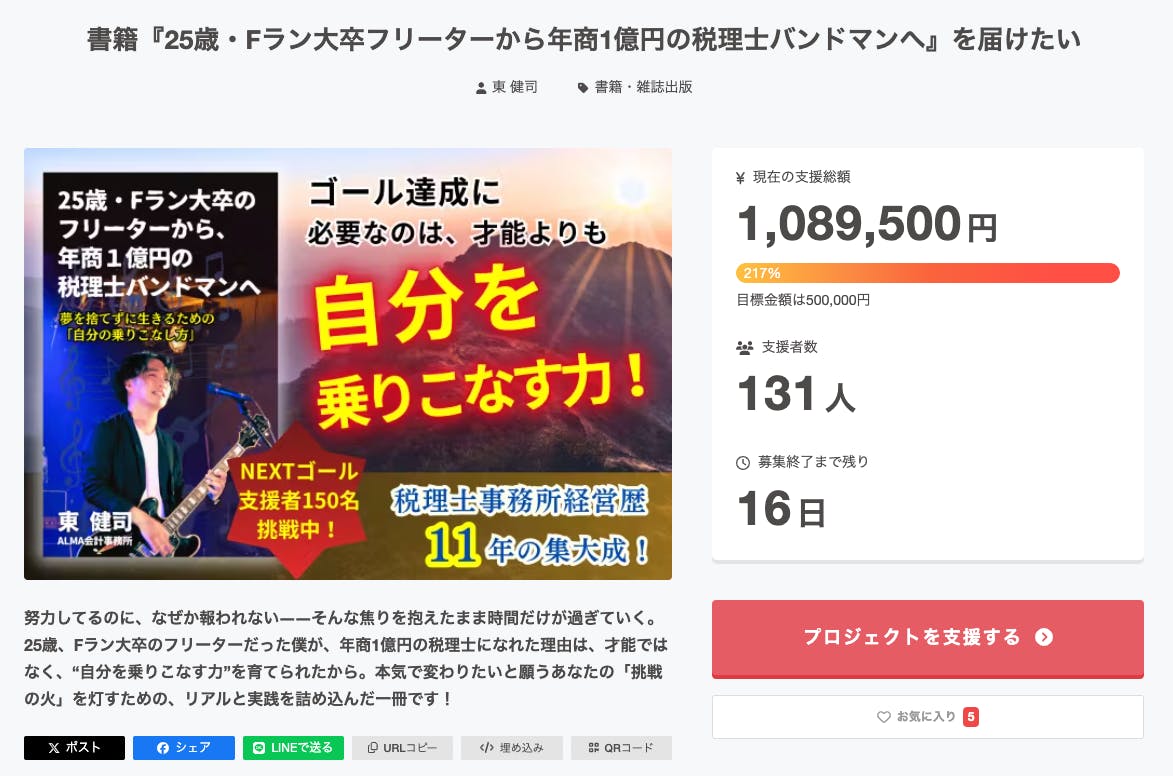Copy the project link with URLコピー

pos(402,748)
